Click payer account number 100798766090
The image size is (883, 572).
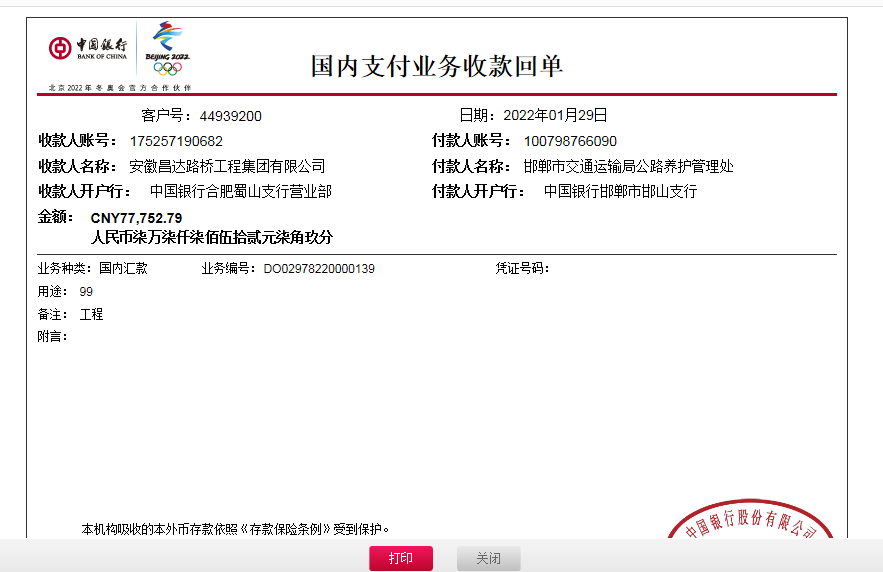570,141
